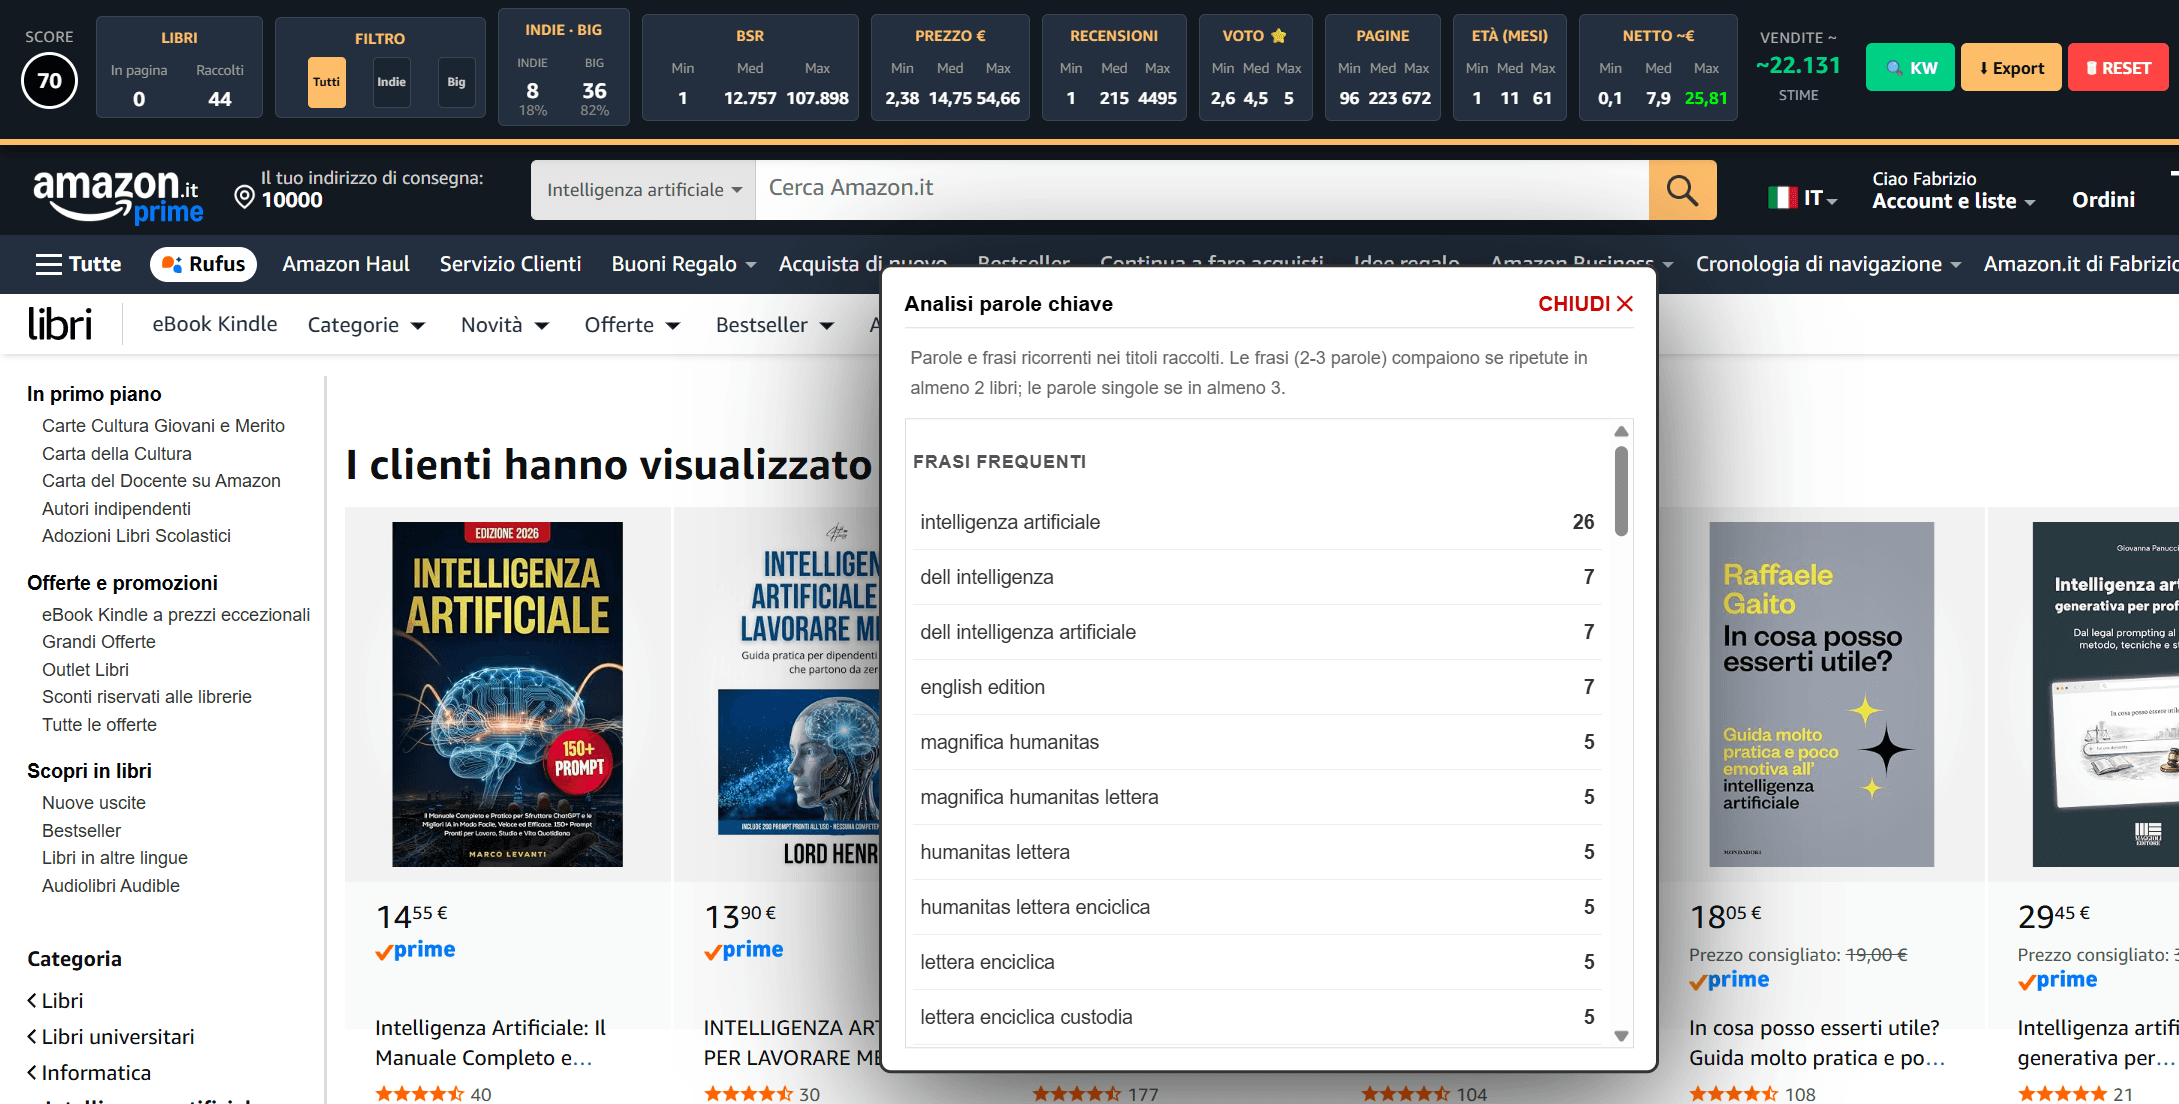Open Grandi Offerte link
Screen dimensions: 2179x1104
tap(99, 642)
